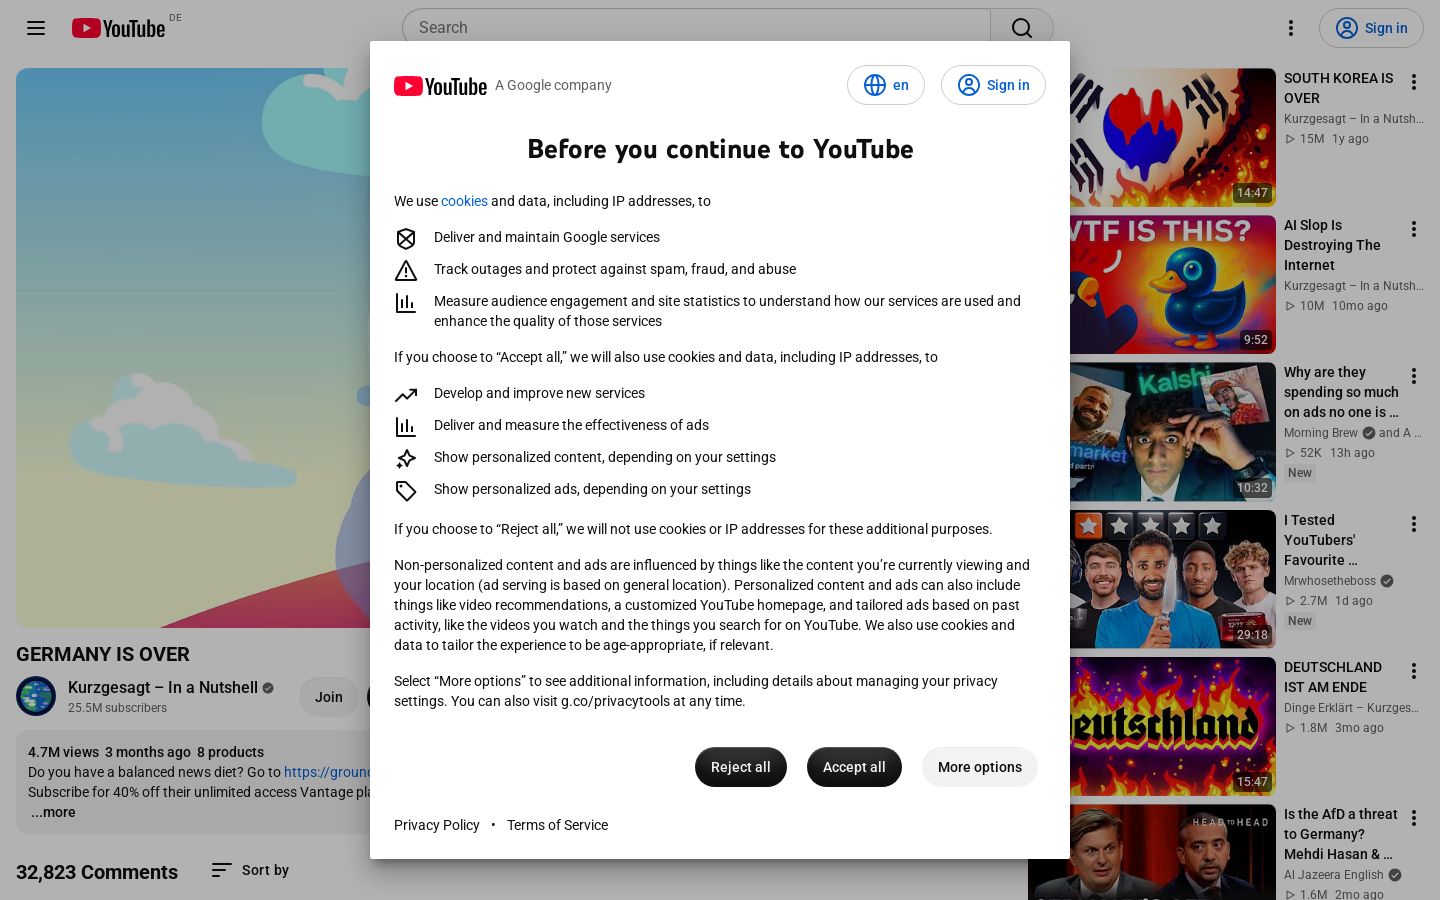Open SOUTH KOREA IS OVER video thumbnail

(1173, 138)
